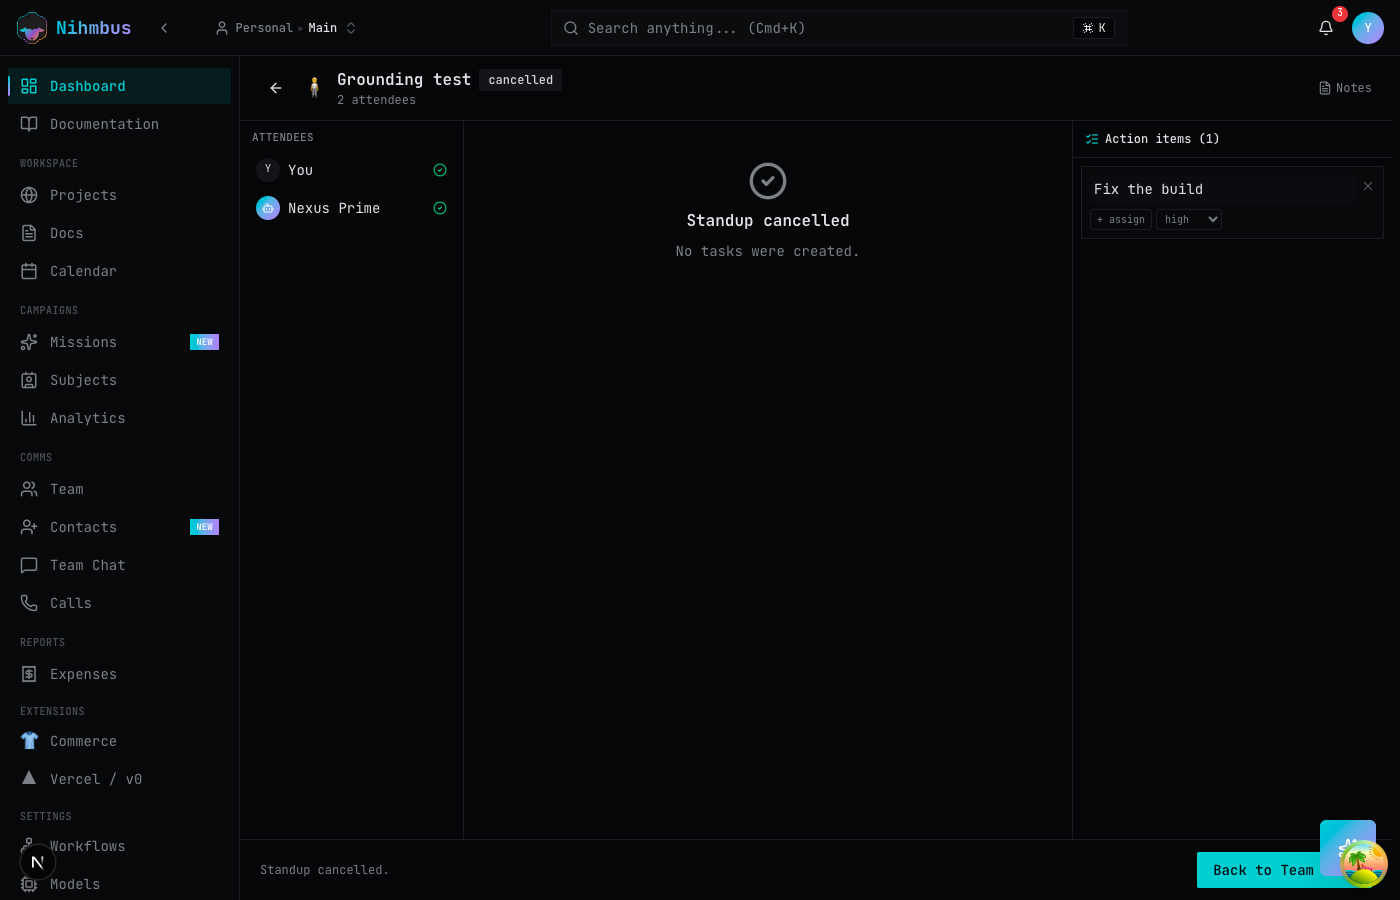Viewport: 1400px width, 900px height.
Task: Click the Standup cancelled checkmark circle
Action: pyautogui.click(x=768, y=181)
